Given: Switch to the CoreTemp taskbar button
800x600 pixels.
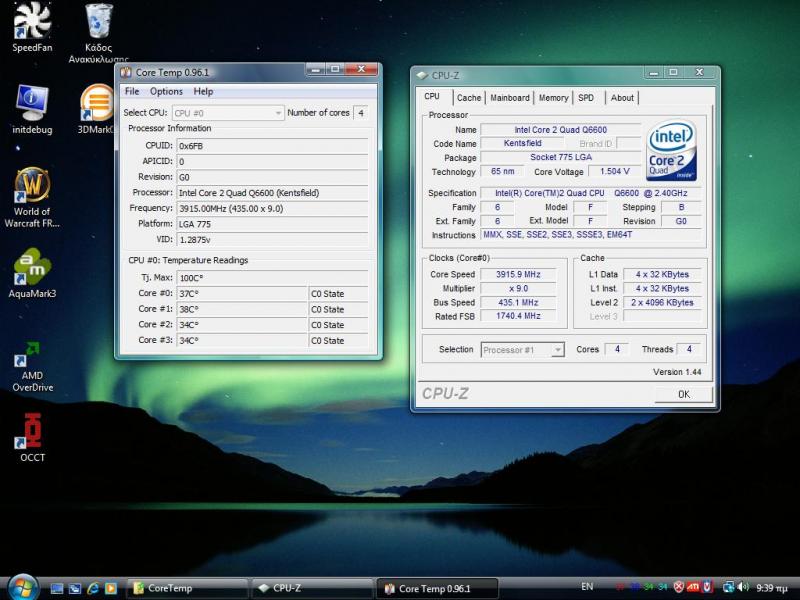Looking at the screenshot, I should (187, 588).
